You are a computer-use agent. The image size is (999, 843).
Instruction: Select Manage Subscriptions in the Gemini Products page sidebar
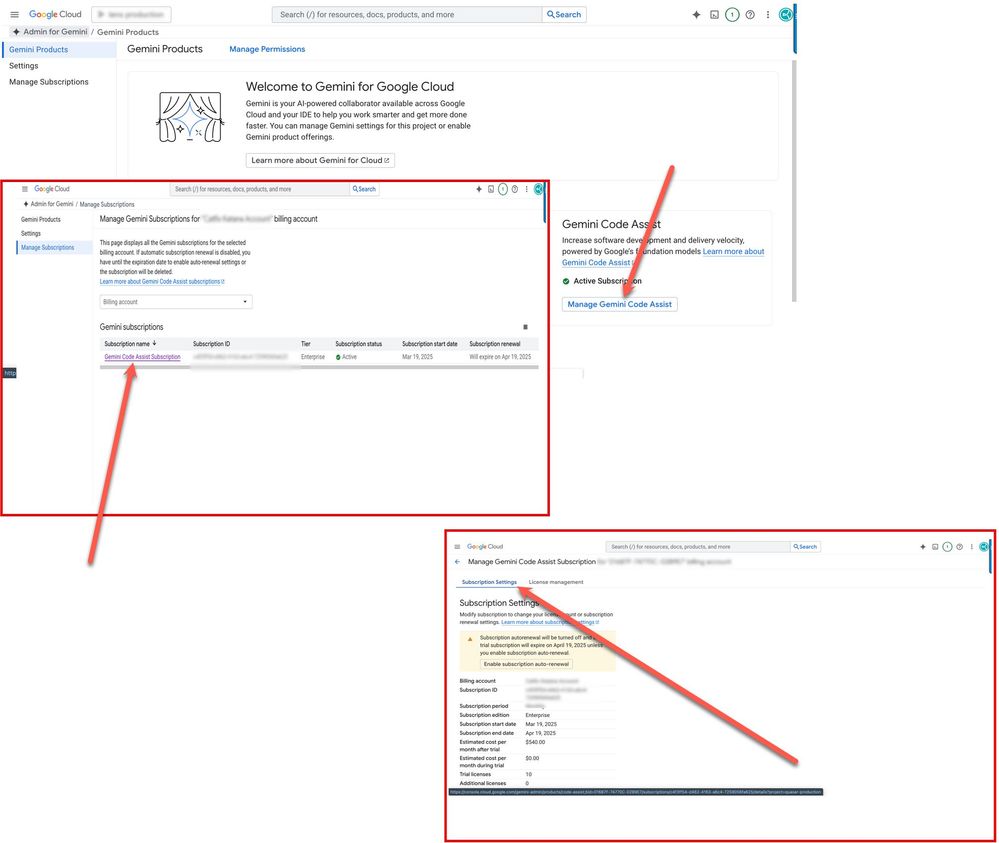click(48, 82)
